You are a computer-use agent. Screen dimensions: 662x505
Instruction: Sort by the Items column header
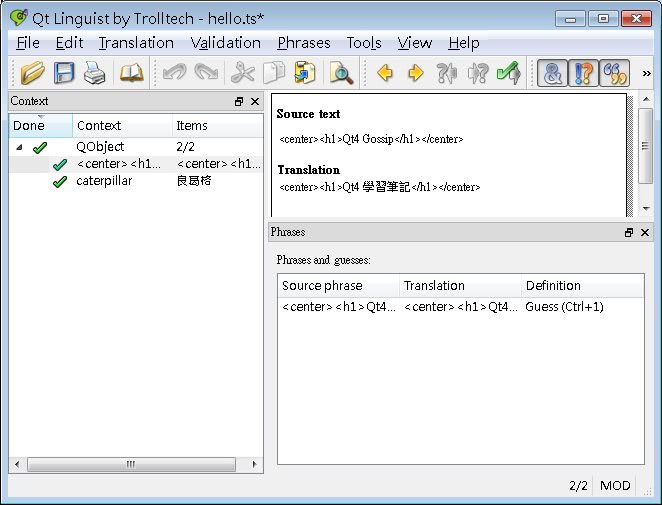point(217,125)
